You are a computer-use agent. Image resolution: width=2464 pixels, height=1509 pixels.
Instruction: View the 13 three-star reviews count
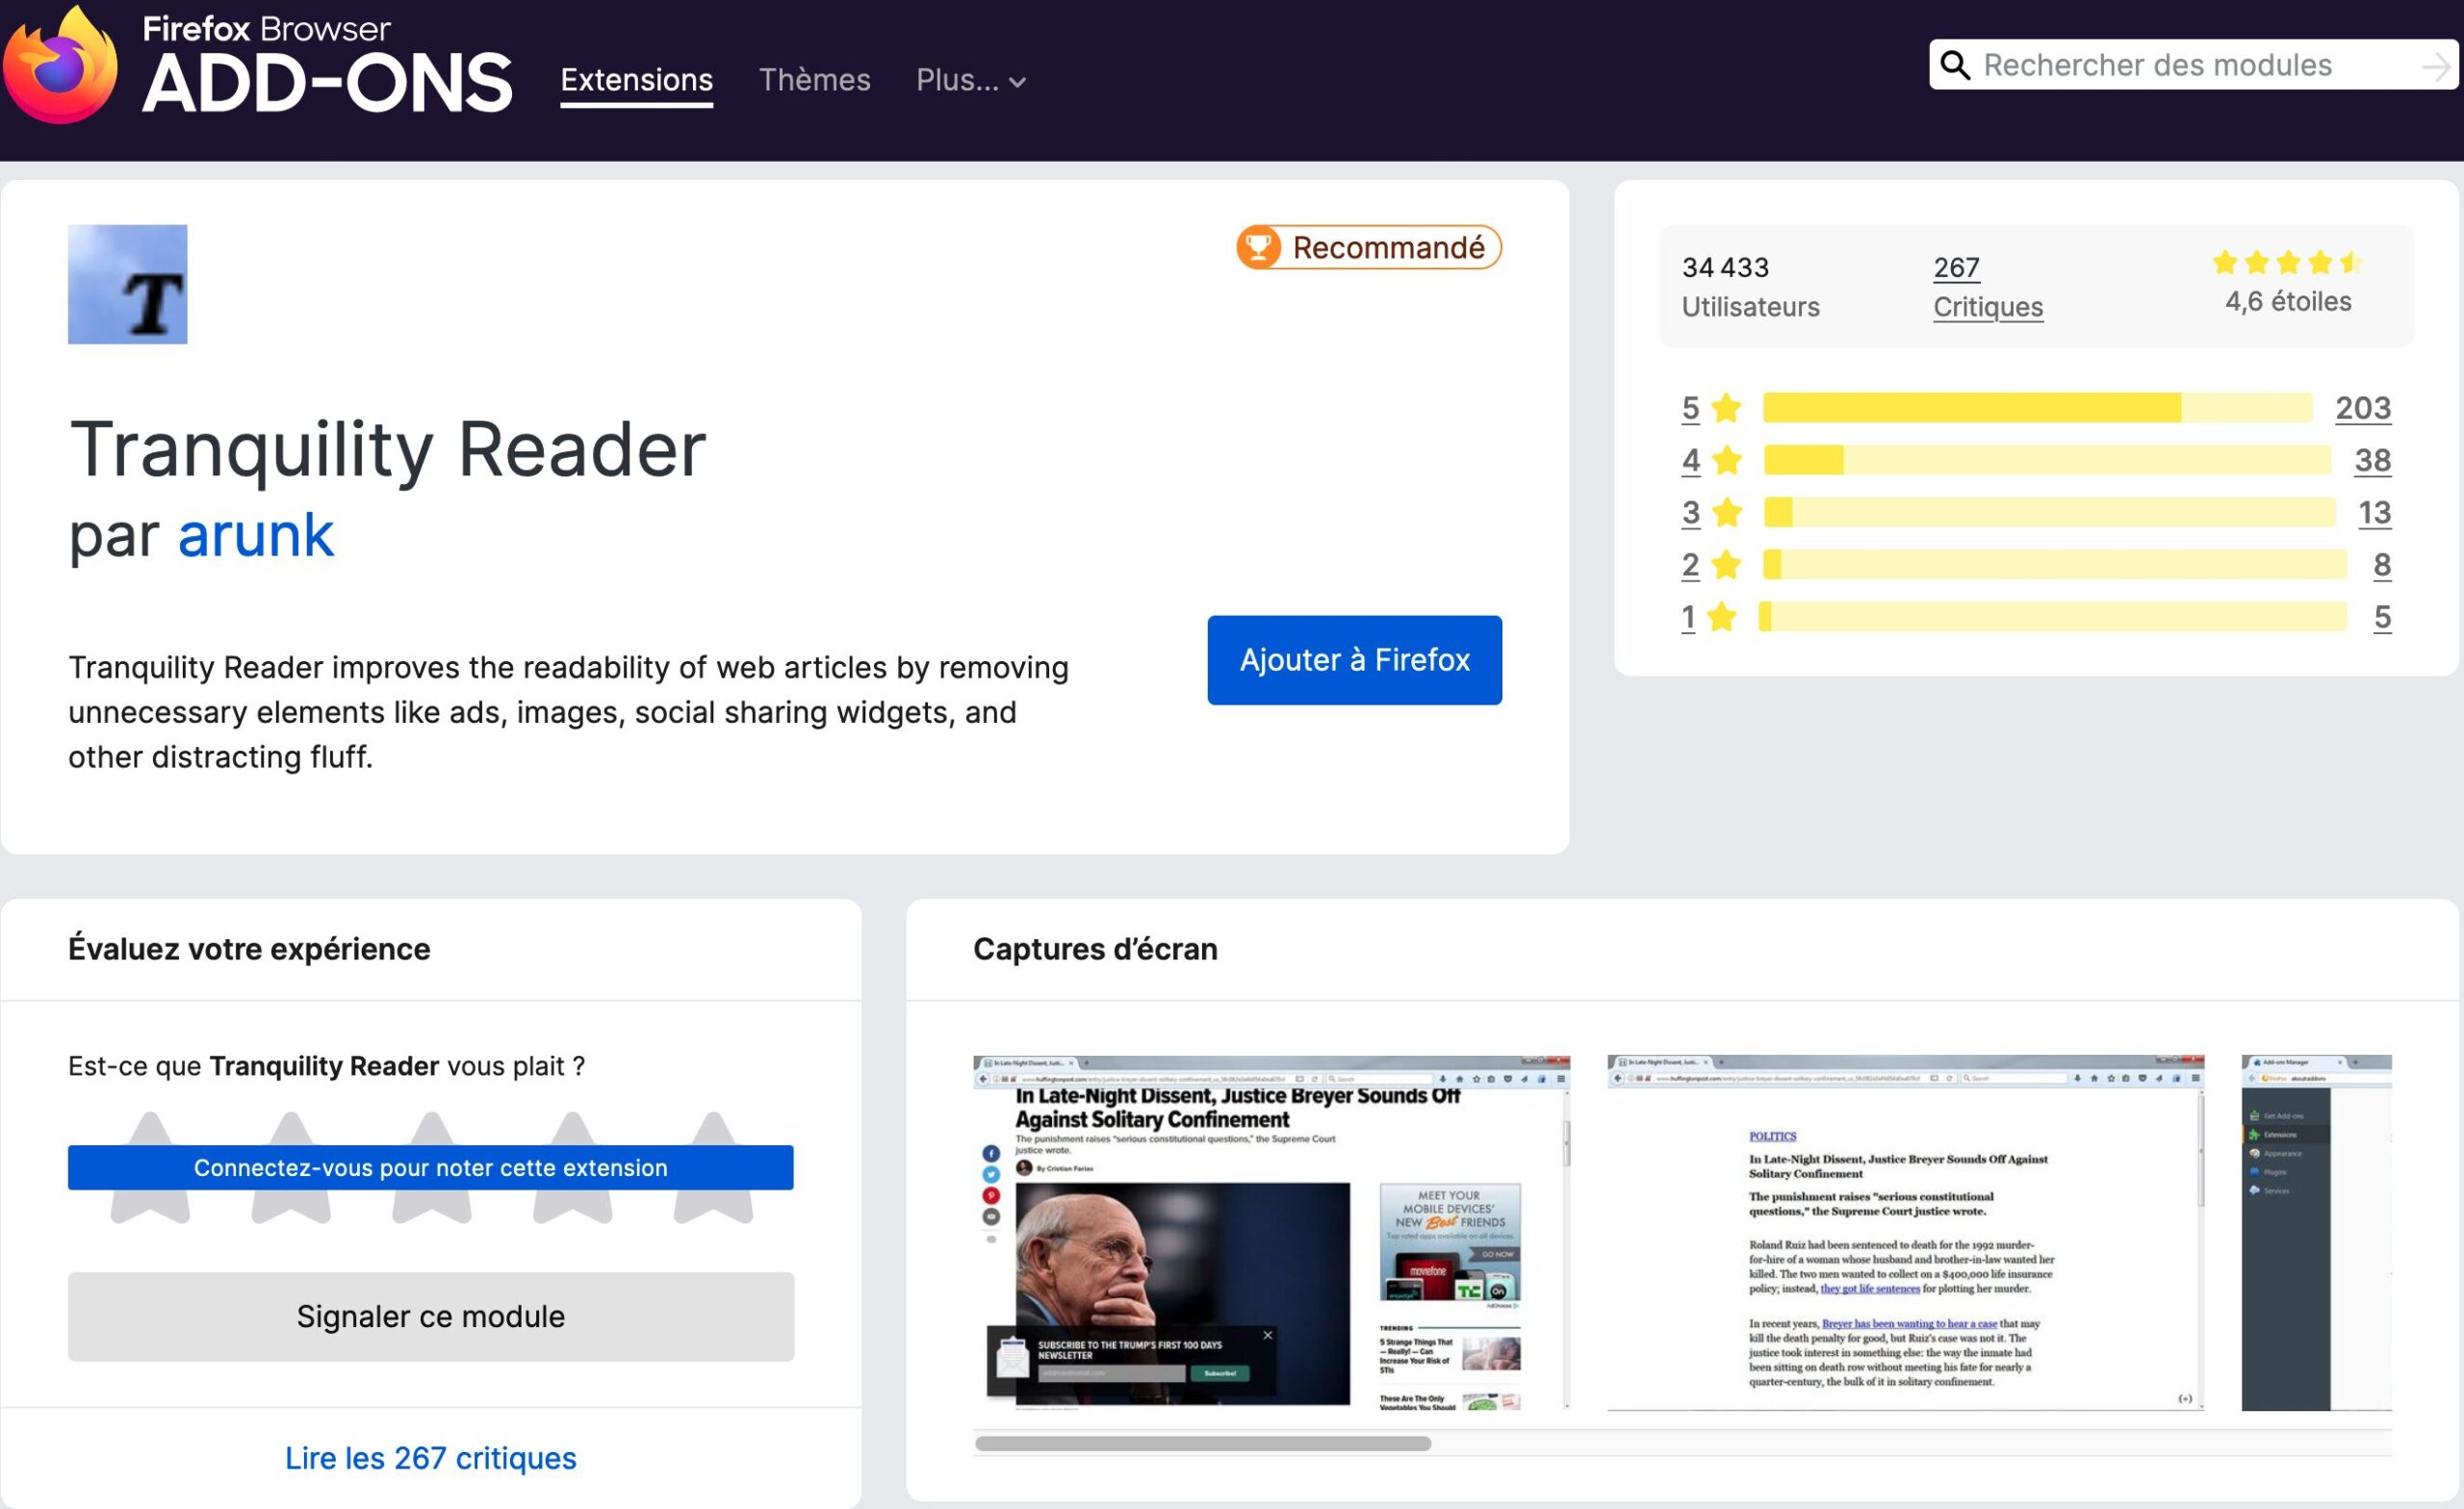[2374, 512]
